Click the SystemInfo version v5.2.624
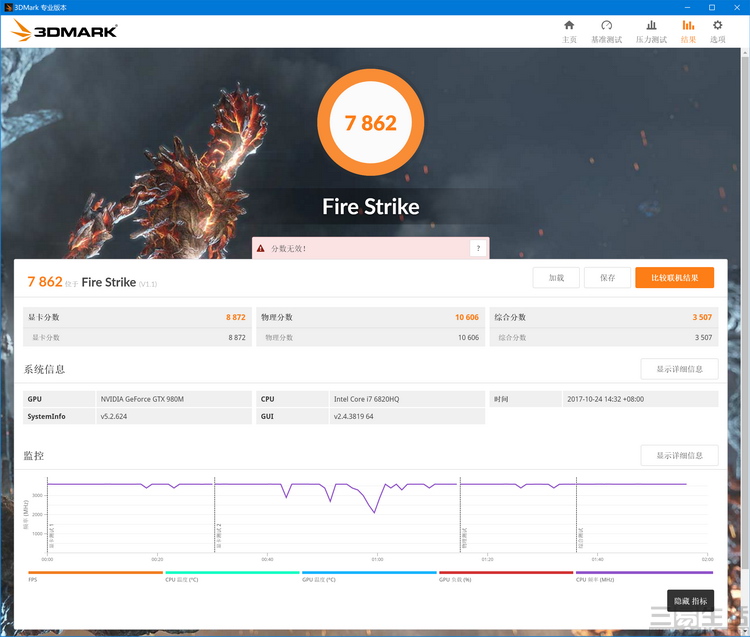This screenshot has height=637, width=750. tap(114, 417)
